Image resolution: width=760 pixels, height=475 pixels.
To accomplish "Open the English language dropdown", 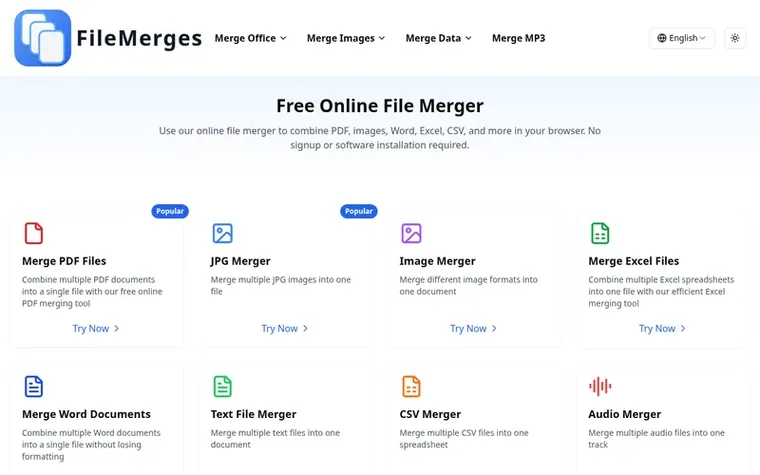I will 681,38.
